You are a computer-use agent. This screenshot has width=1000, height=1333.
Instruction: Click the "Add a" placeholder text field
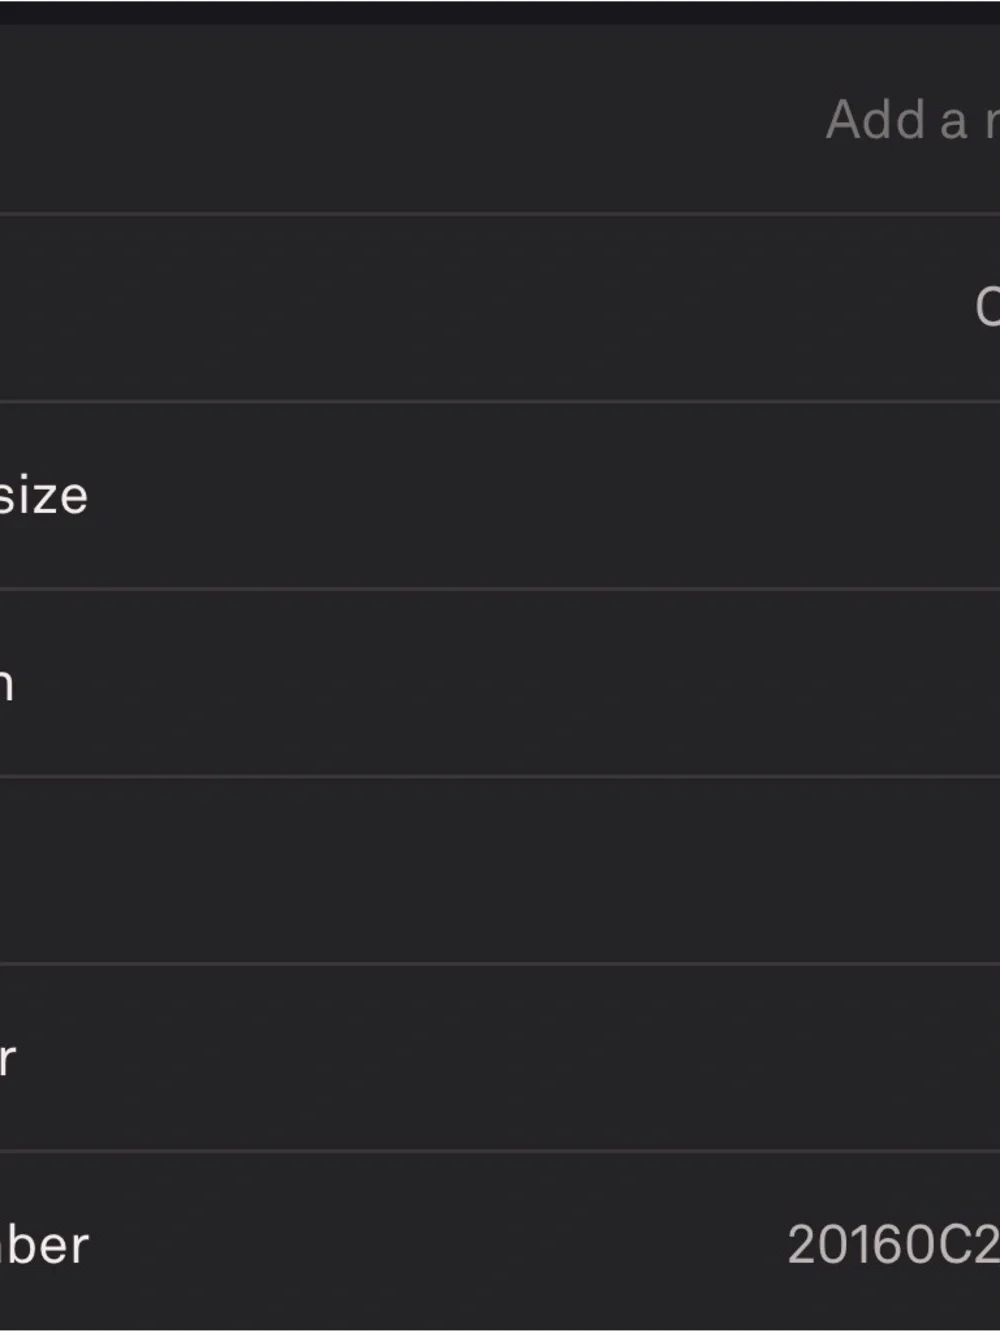(x=912, y=120)
